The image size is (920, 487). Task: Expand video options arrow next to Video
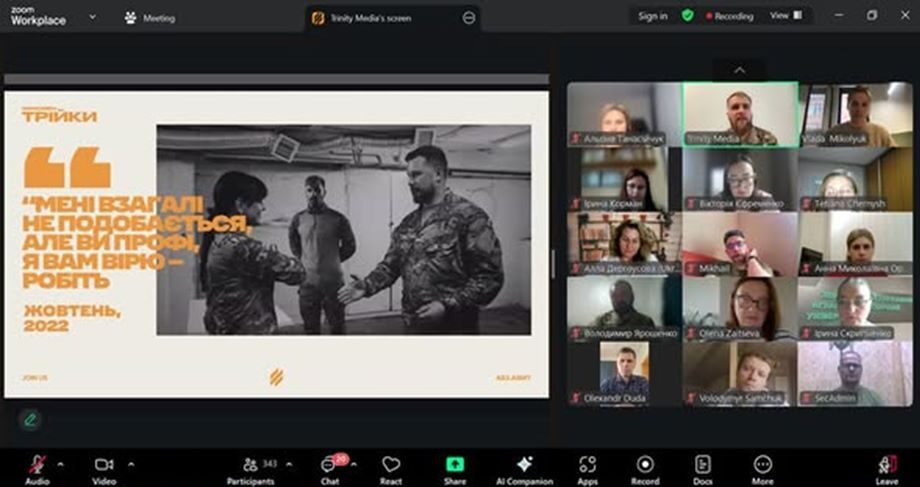click(130, 464)
